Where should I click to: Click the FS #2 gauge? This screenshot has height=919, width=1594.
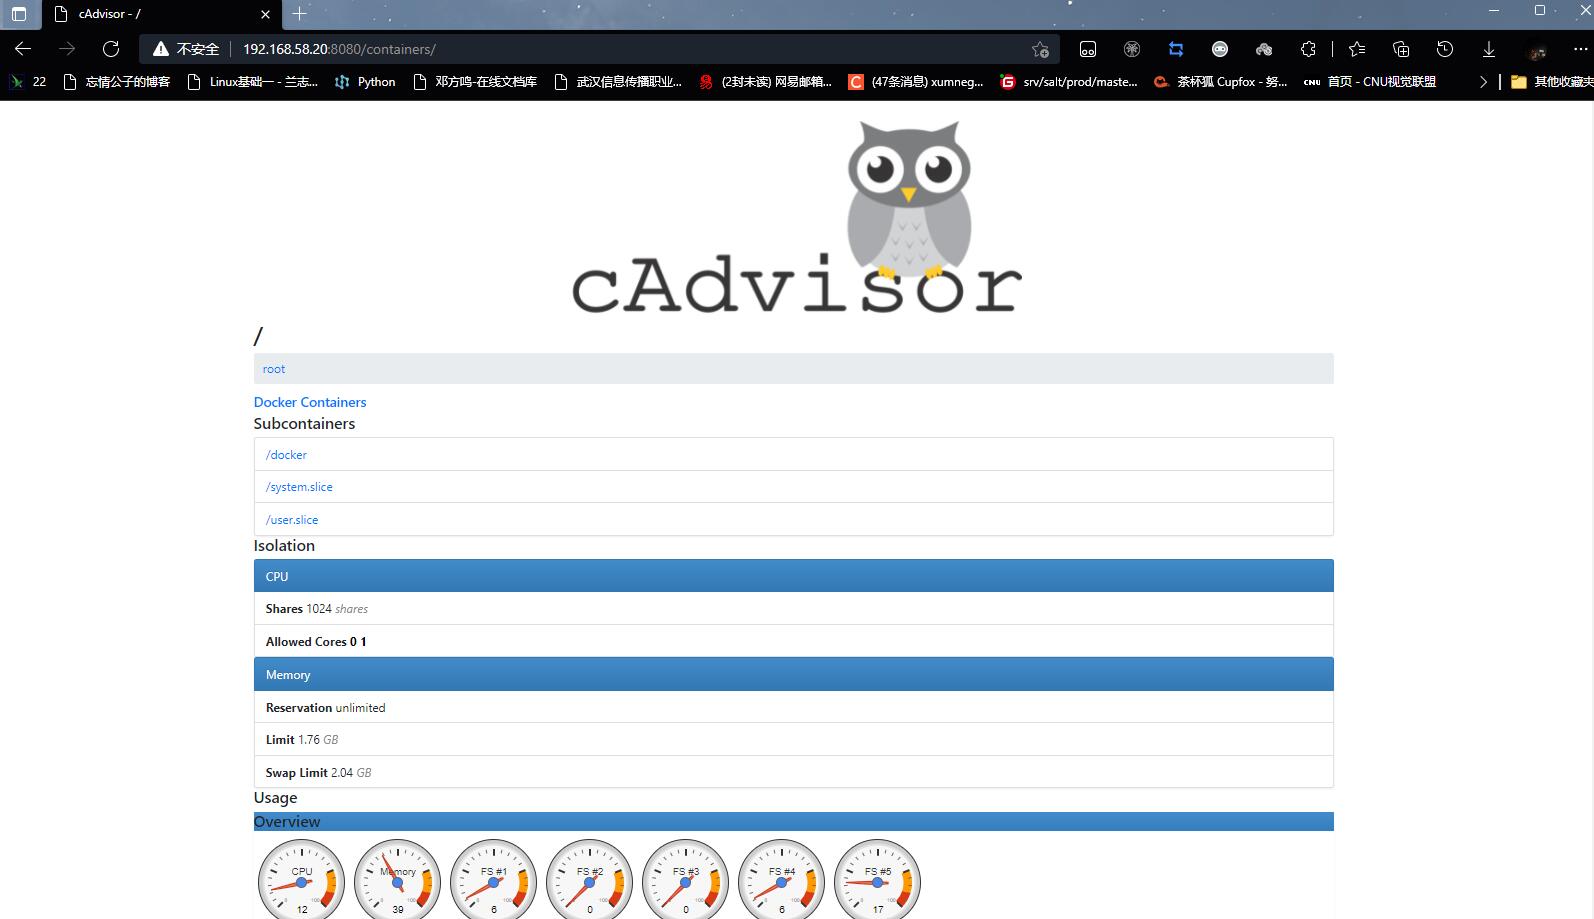(x=589, y=880)
